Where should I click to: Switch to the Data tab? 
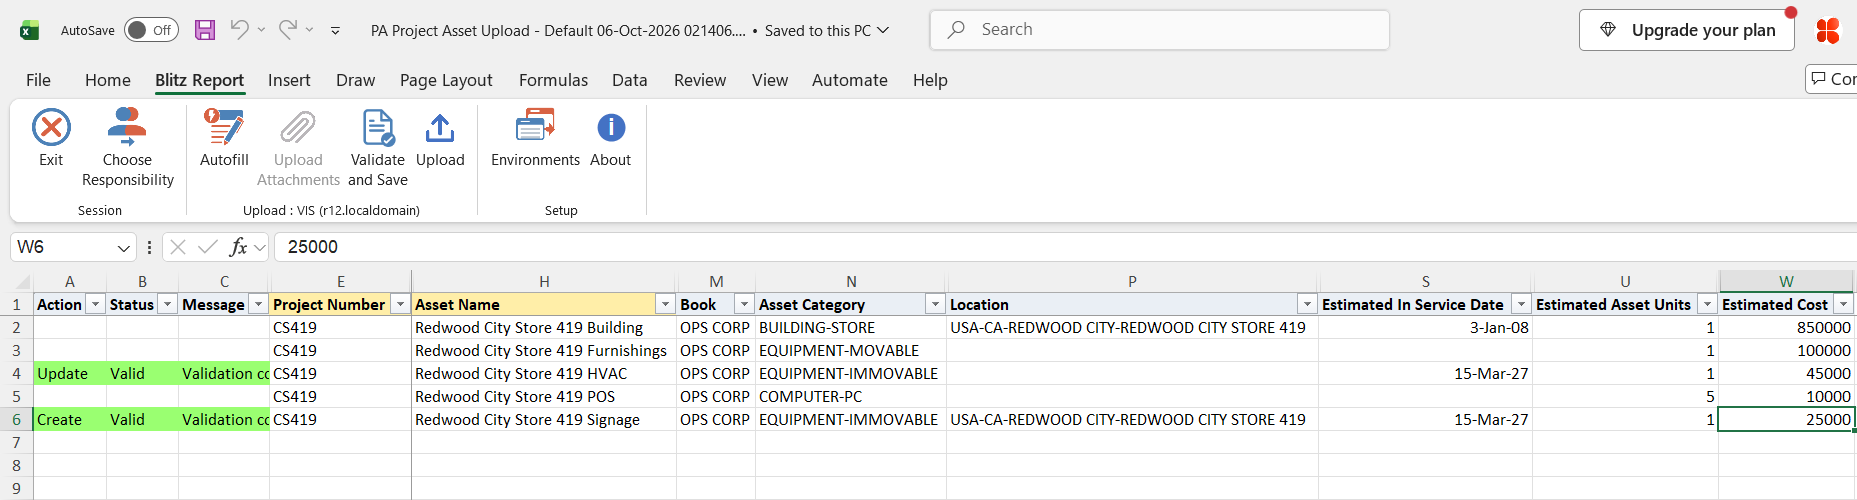coord(629,80)
